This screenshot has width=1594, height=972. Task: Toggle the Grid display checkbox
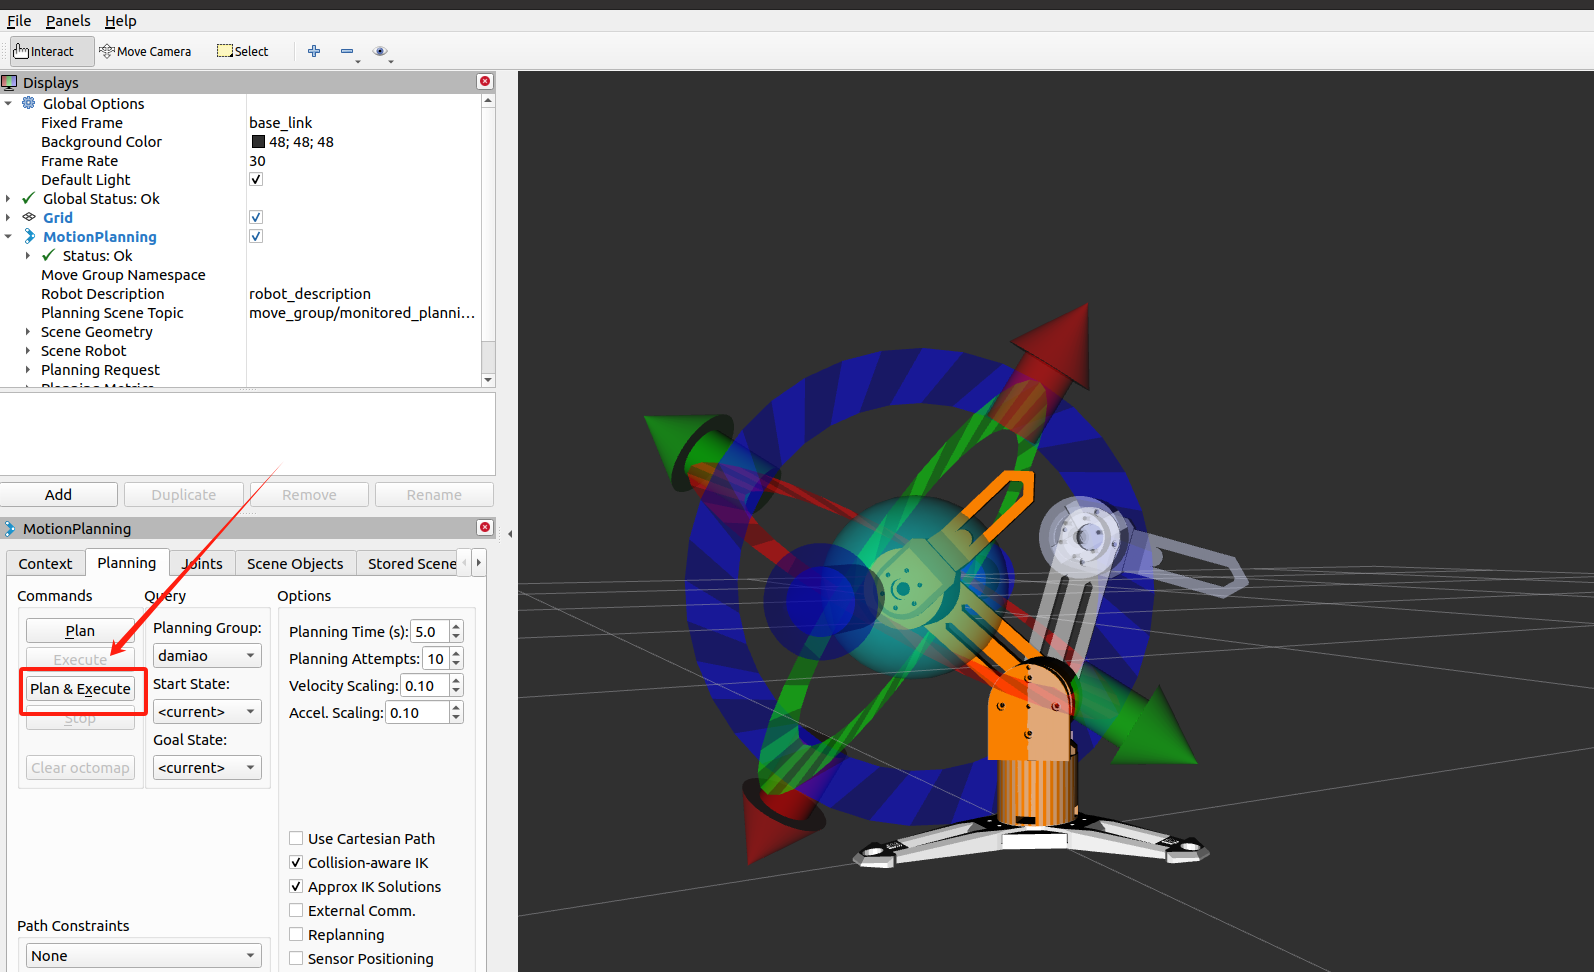[x=256, y=217]
